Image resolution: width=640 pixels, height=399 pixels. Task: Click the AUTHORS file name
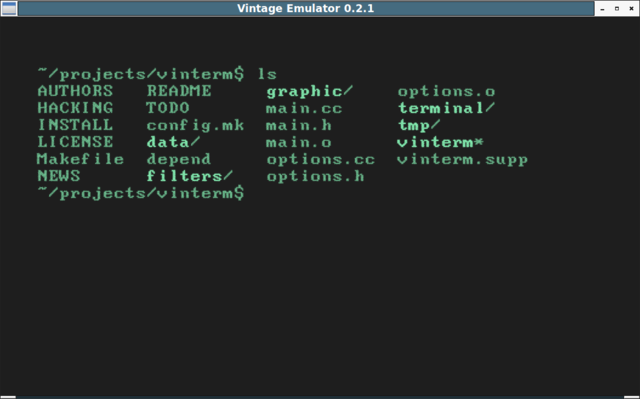pos(75,91)
